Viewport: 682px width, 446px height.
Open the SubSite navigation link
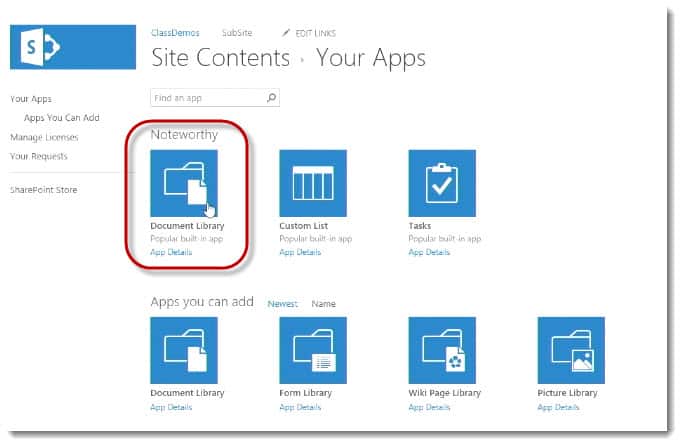coord(237,33)
